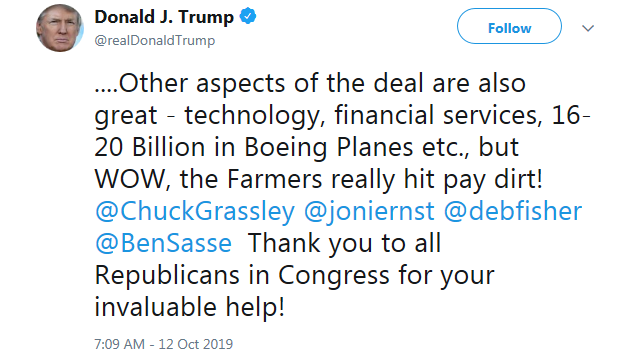Viewport: 631px width, 364px height.
Task: Visit the @realDonaldTrump handle link
Action: click(155, 40)
